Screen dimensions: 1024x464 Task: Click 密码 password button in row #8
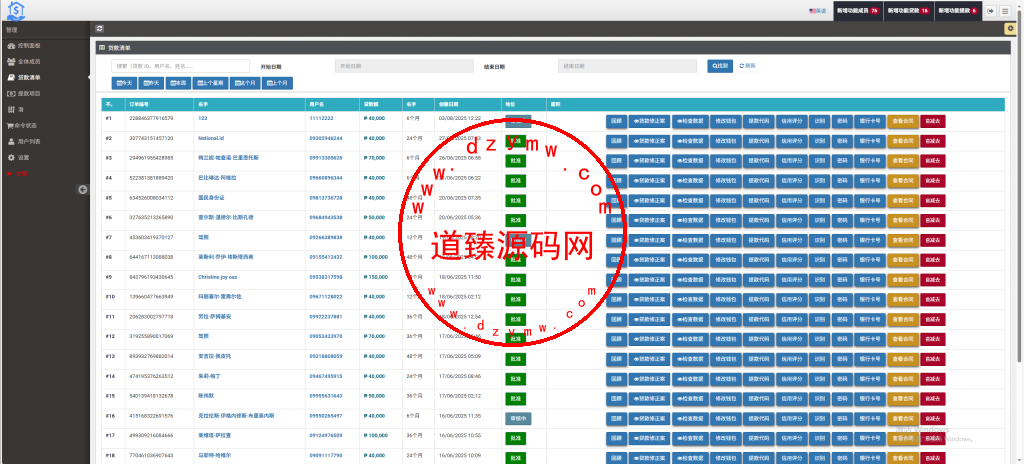[x=842, y=259]
